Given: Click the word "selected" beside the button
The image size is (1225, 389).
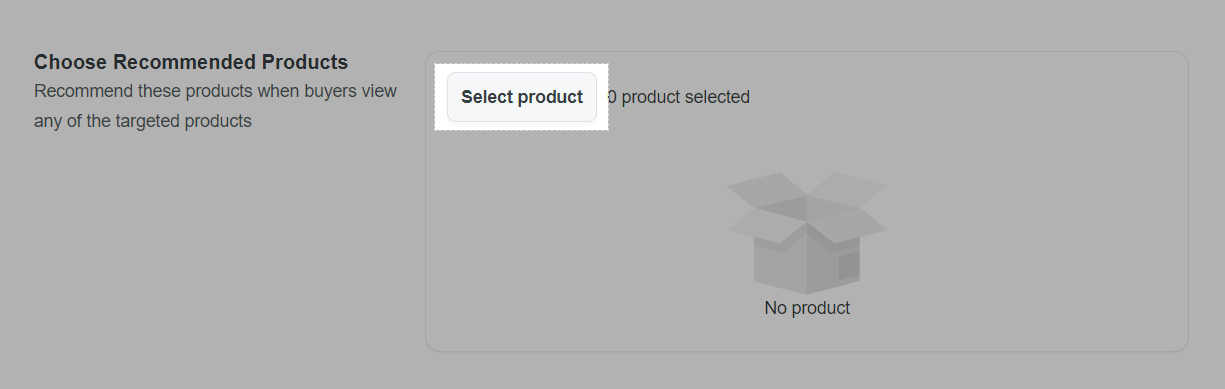Looking at the screenshot, I should click(717, 97).
